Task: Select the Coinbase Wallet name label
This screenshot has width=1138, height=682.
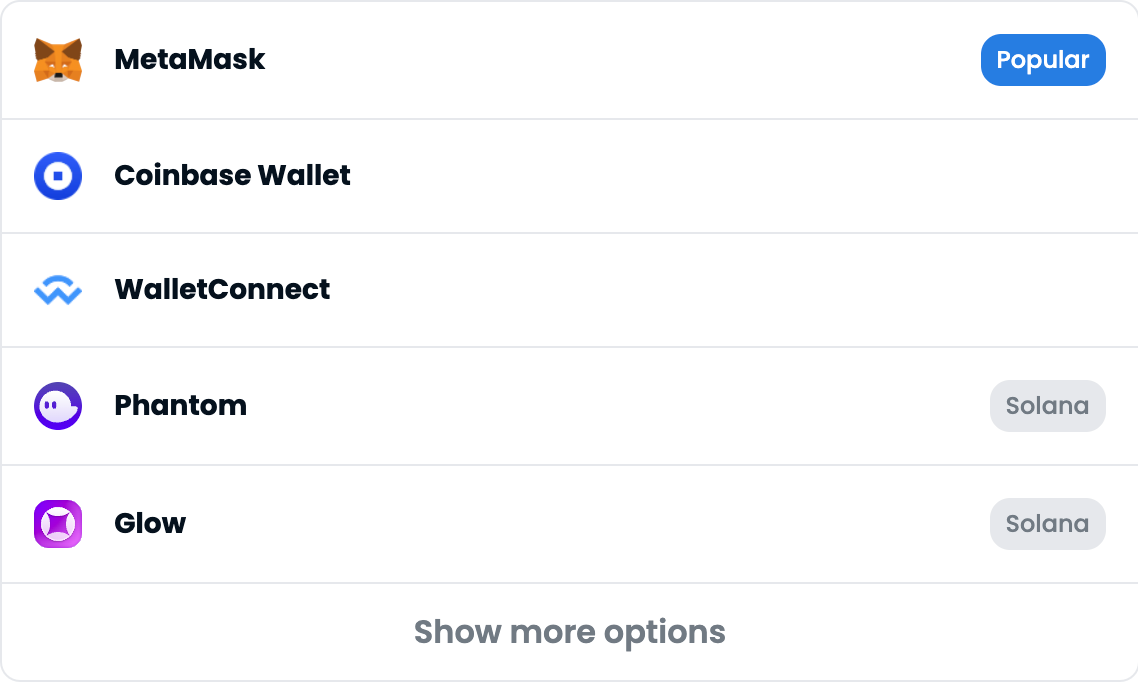Action: [232, 176]
